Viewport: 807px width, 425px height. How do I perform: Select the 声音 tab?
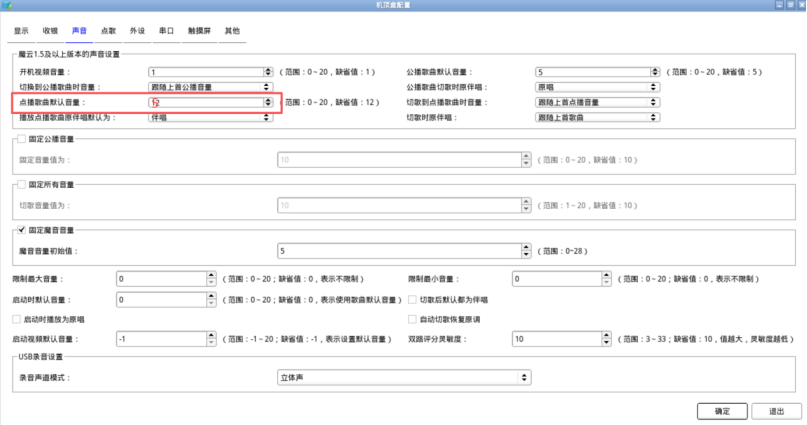click(x=79, y=31)
